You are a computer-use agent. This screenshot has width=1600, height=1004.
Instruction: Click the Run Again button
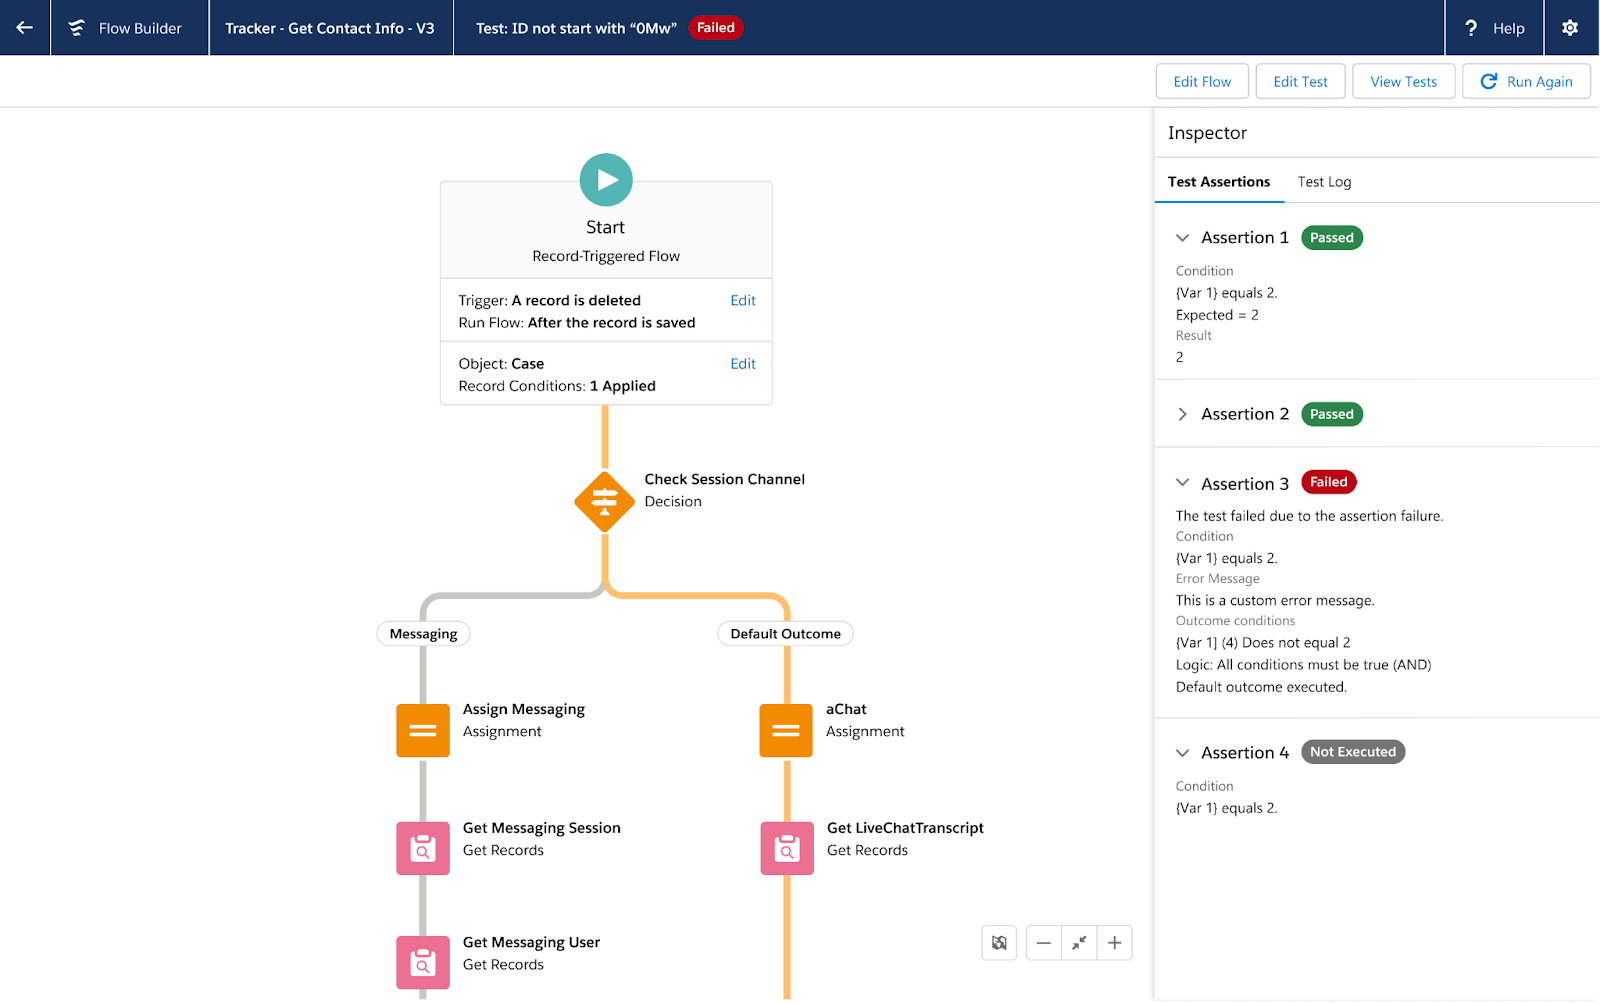click(1526, 82)
